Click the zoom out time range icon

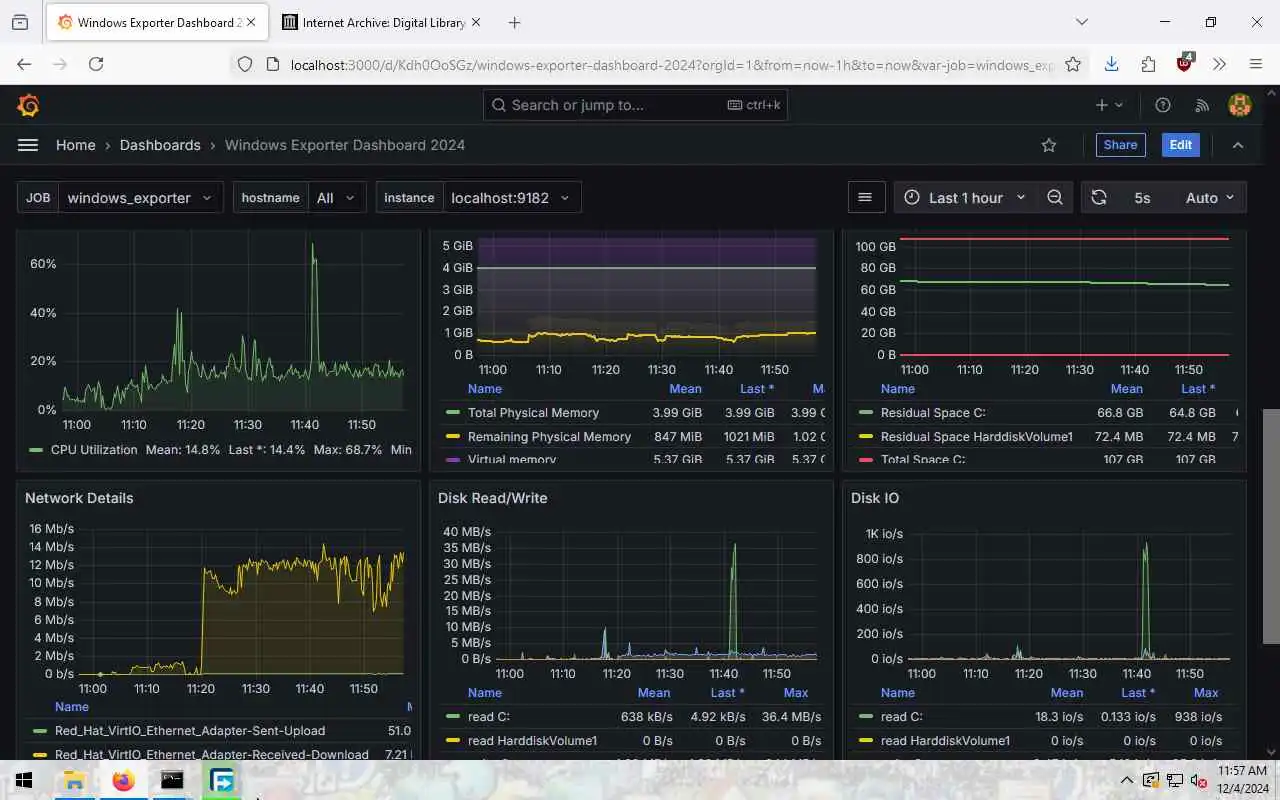coord(1055,198)
